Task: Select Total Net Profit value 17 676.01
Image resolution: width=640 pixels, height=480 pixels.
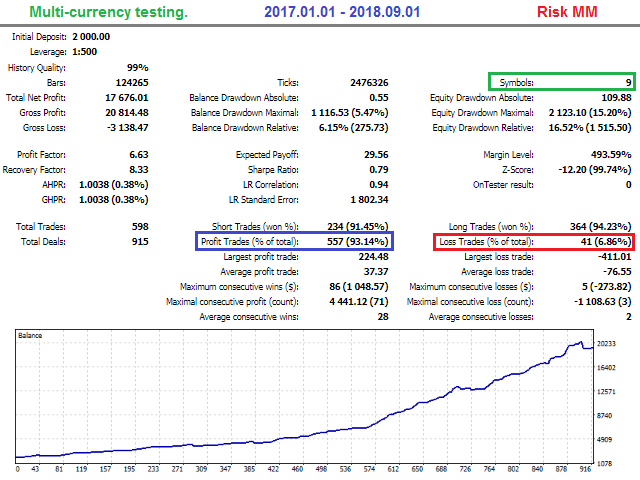Action: click(x=127, y=98)
